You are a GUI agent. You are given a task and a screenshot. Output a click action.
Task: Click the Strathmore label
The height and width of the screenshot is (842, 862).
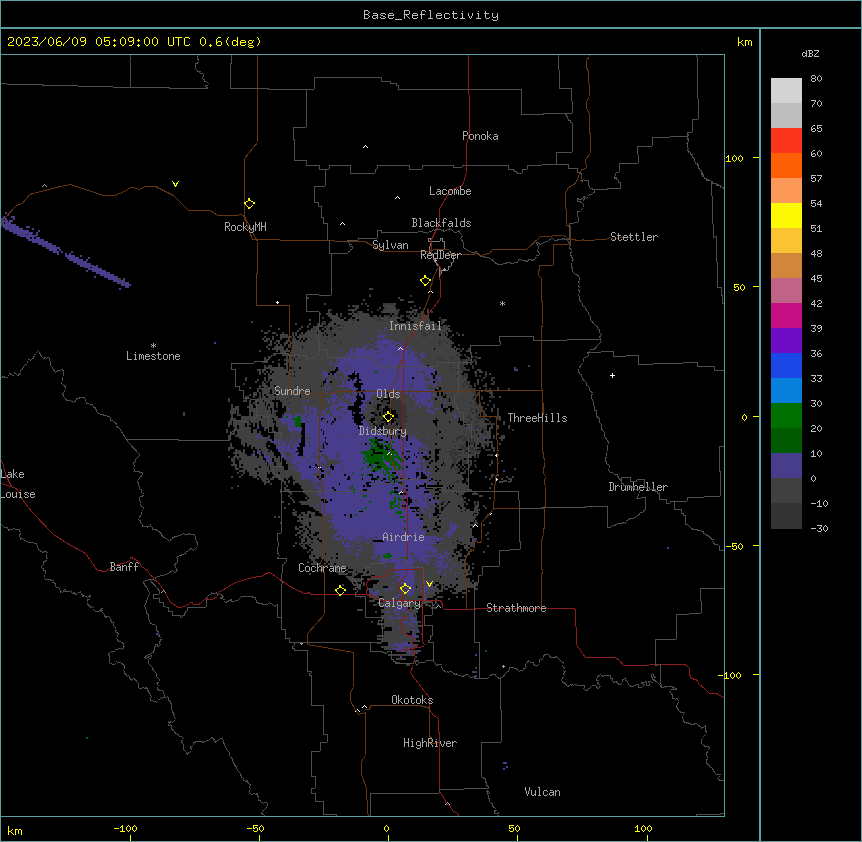click(516, 608)
